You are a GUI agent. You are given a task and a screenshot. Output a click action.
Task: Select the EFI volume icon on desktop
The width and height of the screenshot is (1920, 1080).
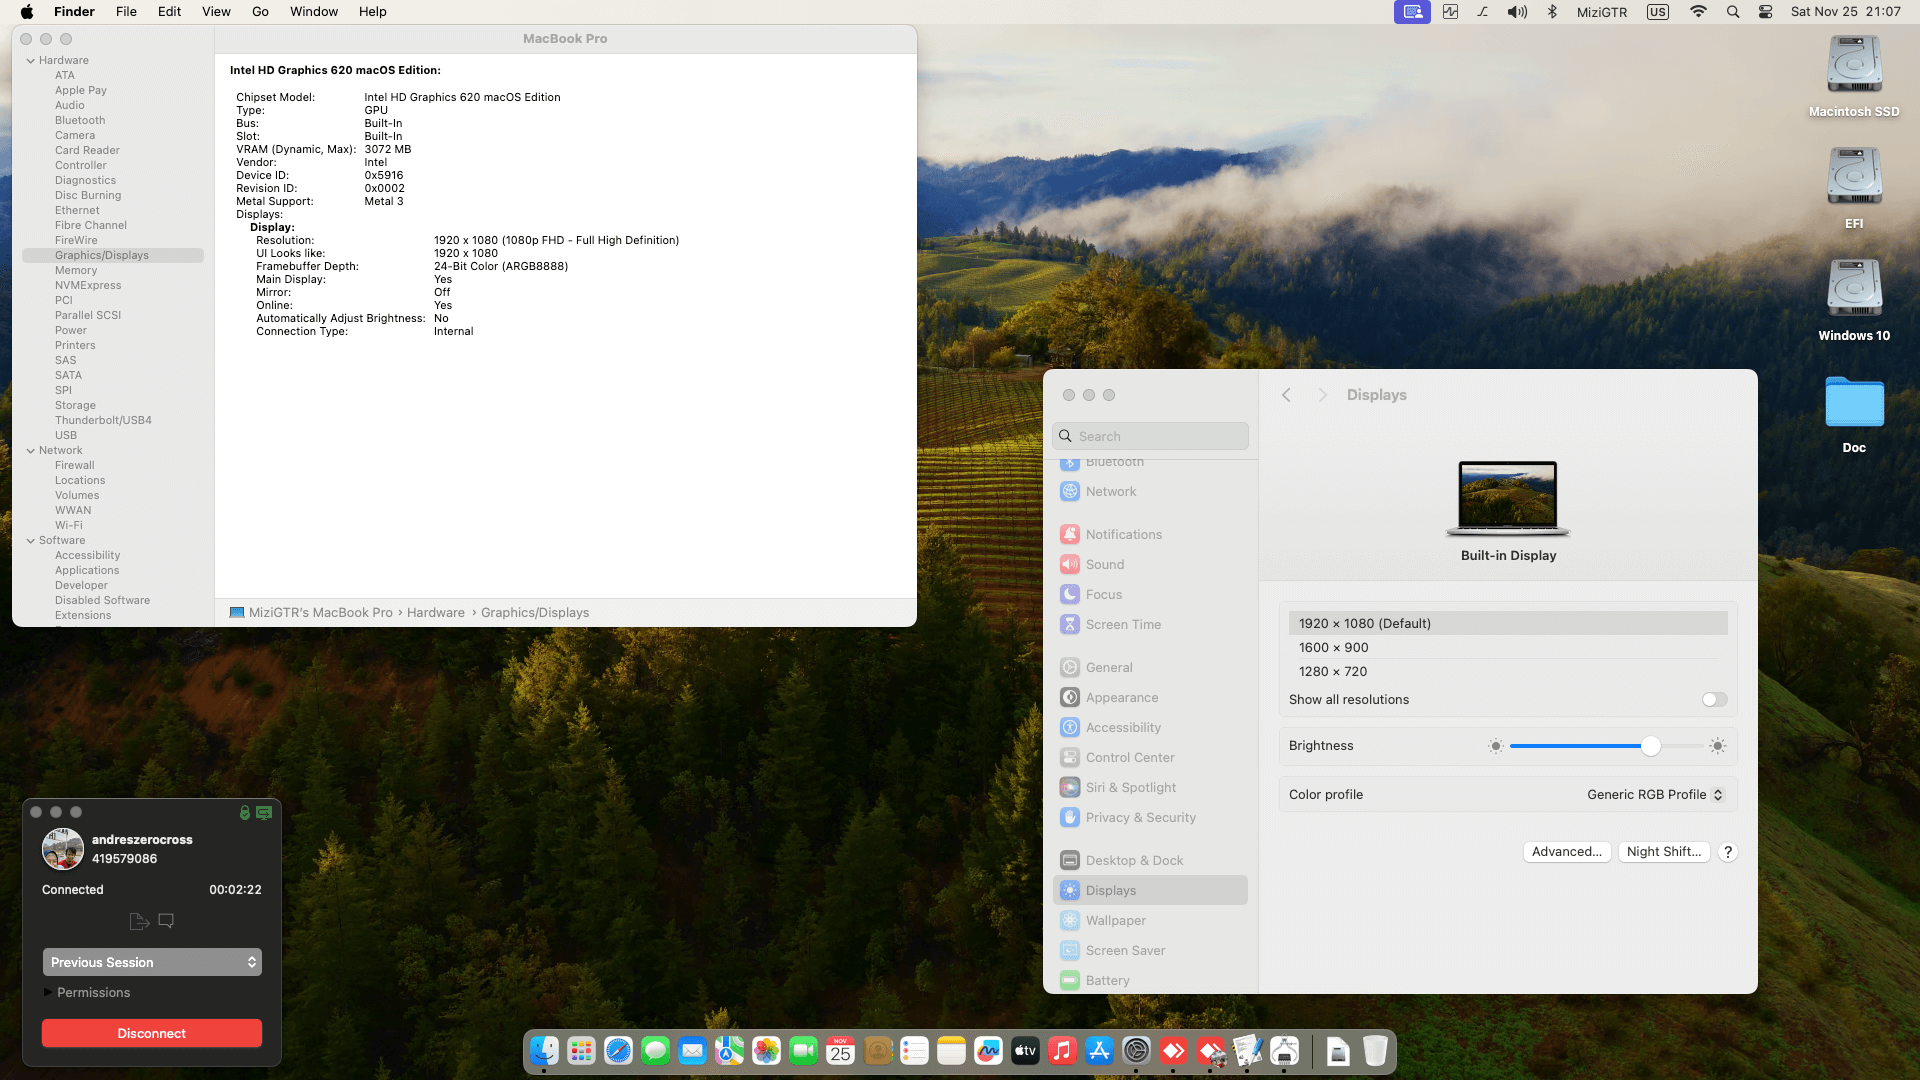coord(1854,178)
